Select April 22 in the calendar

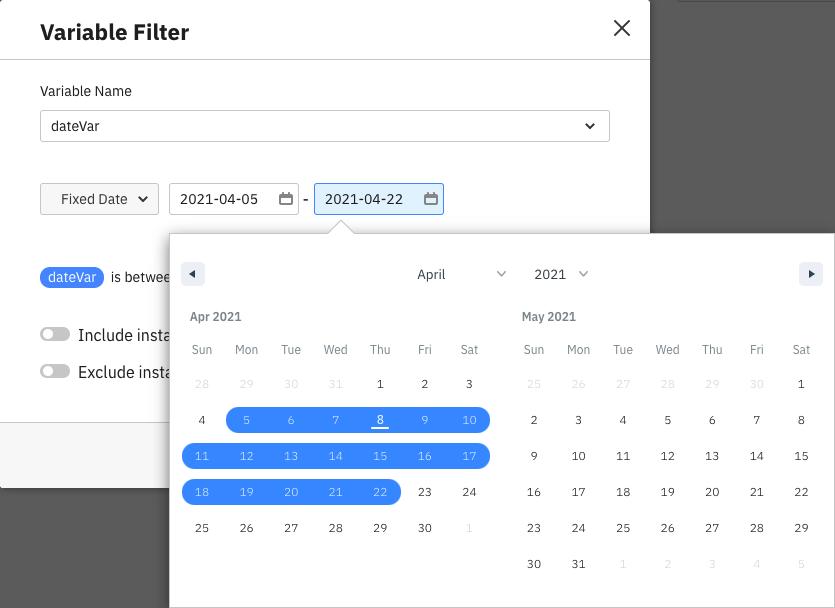click(380, 492)
